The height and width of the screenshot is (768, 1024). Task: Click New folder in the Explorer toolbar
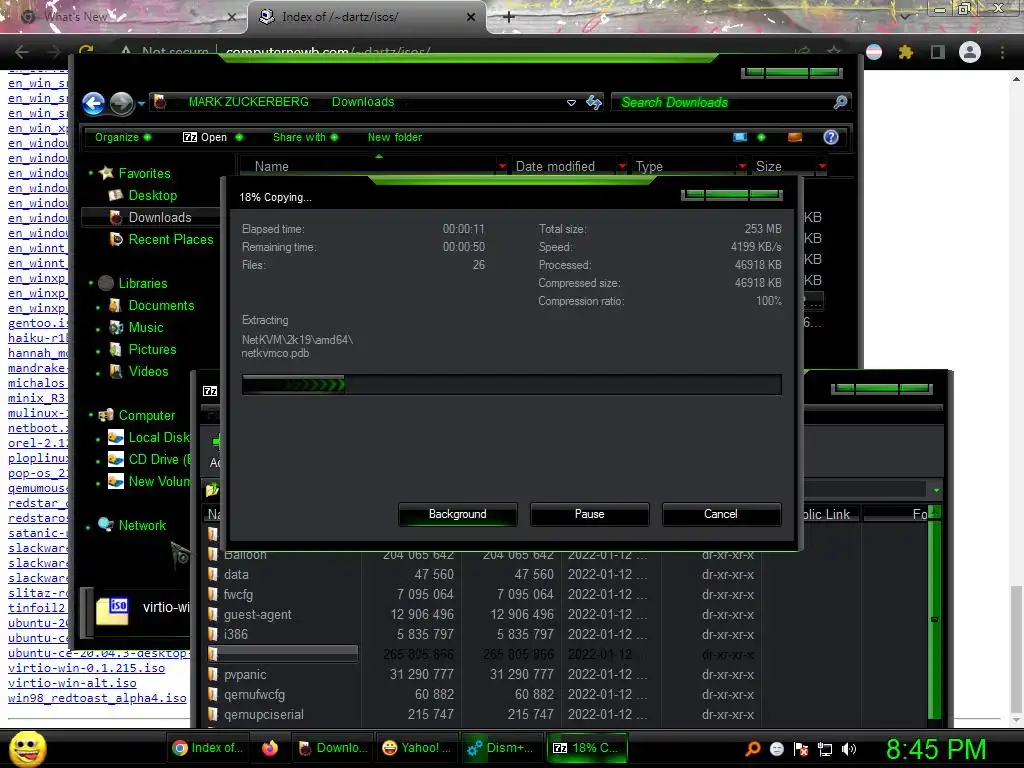coord(394,137)
